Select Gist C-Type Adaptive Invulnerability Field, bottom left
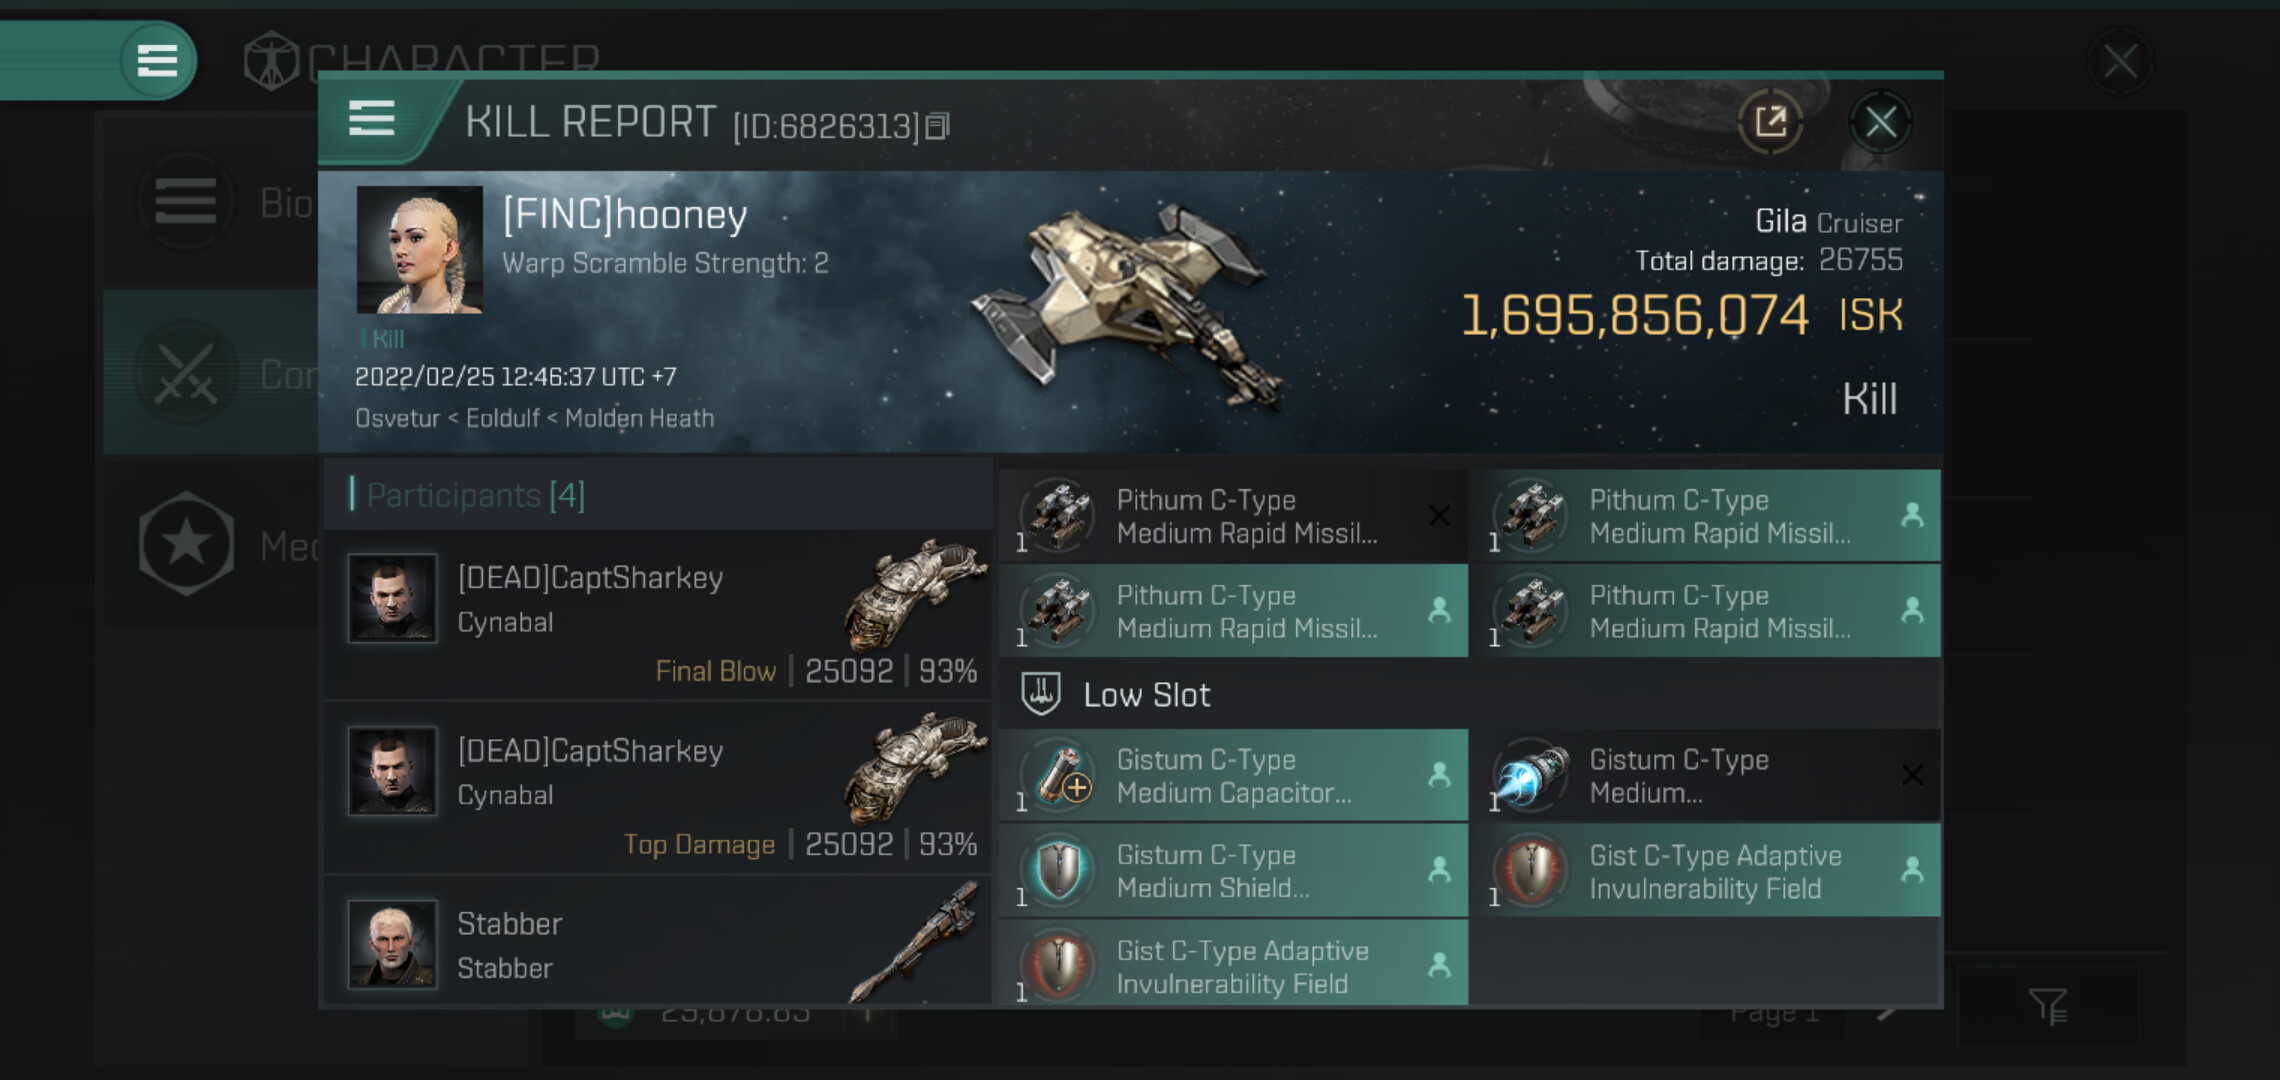The height and width of the screenshot is (1080, 2280). tap(1233, 964)
